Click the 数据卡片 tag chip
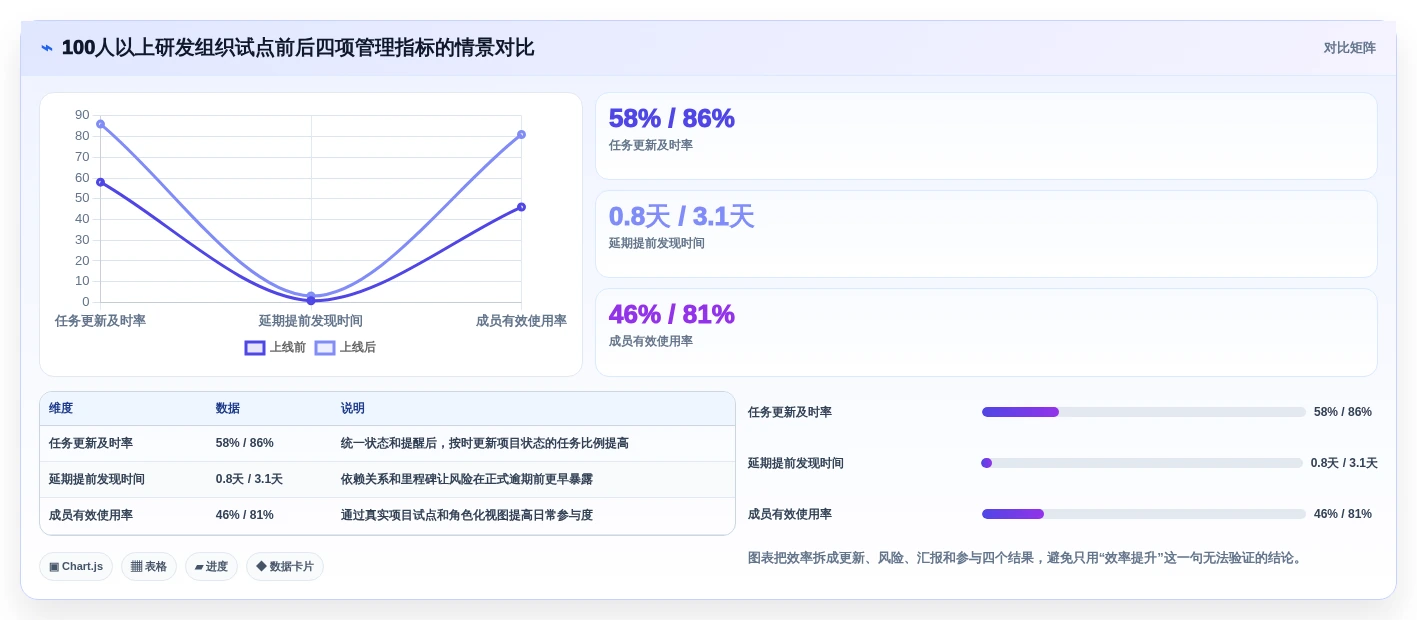The width and height of the screenshot is (1417, 620). pos(285,567)
